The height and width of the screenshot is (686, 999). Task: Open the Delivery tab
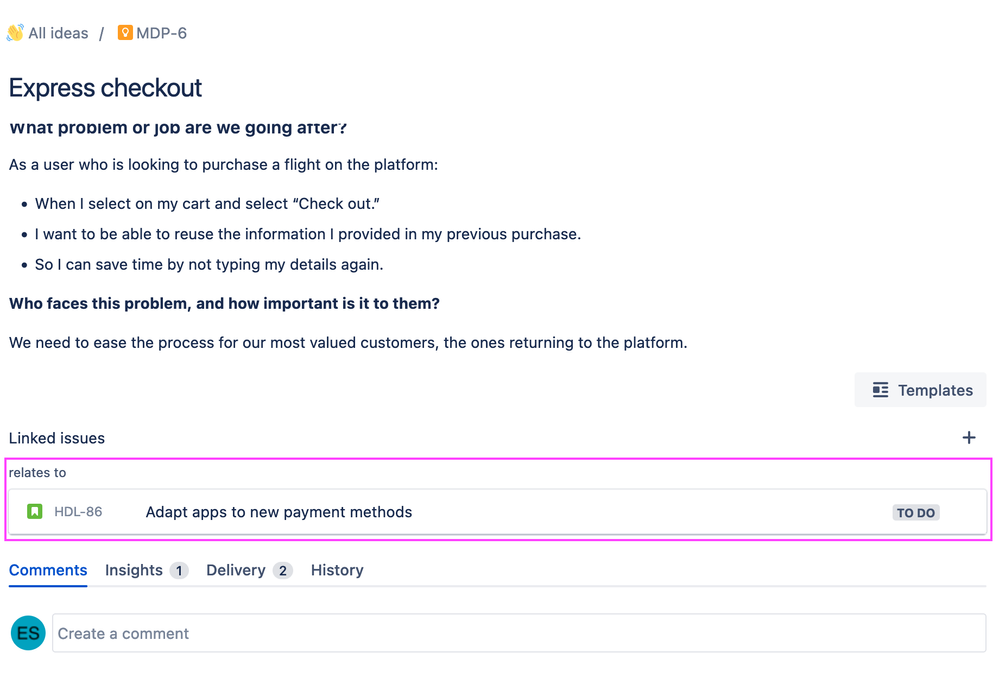(238, 570)
